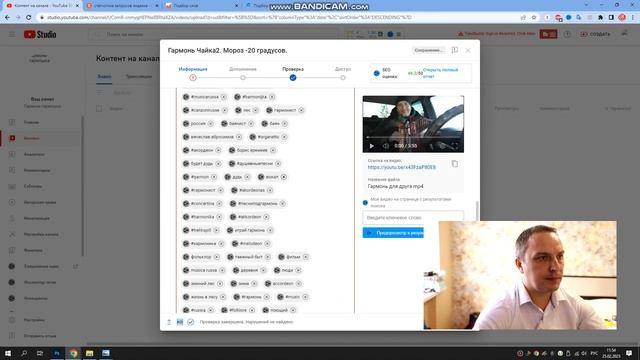640x360 pixels.
Task: Remove the вячеслав абросимов tag
Action: [x=239, y=137]
